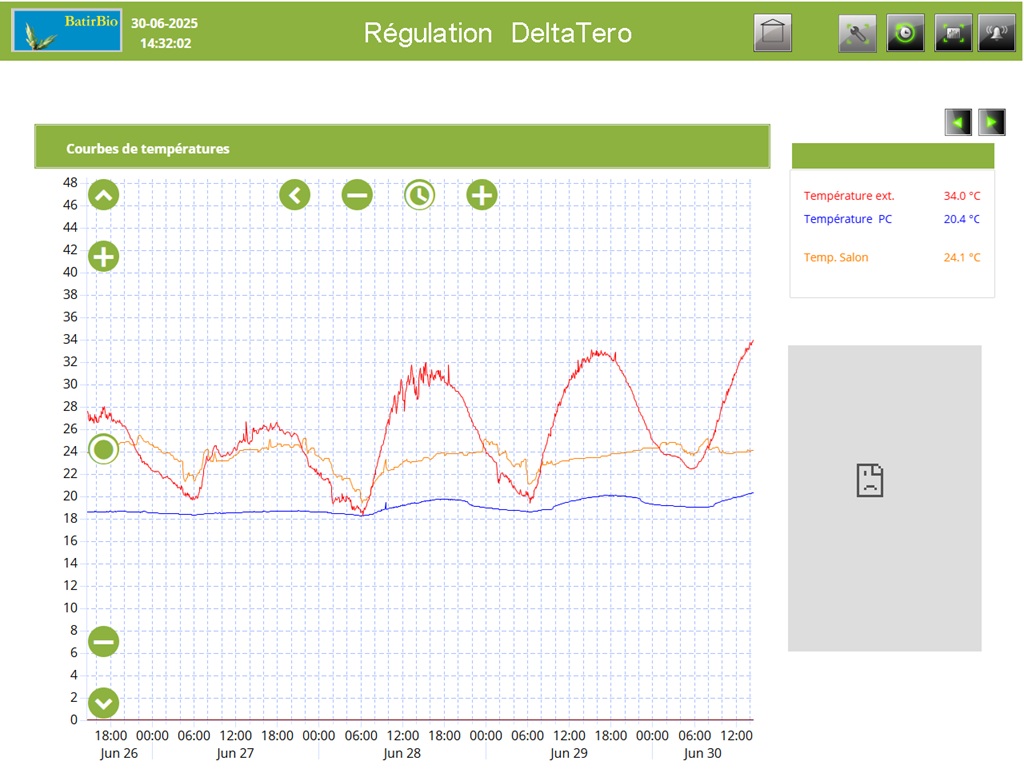Zoom in temperature axis with left plus button
Image resolution: width=1024 pixels, height=773 pixels.
click(104, 257)
